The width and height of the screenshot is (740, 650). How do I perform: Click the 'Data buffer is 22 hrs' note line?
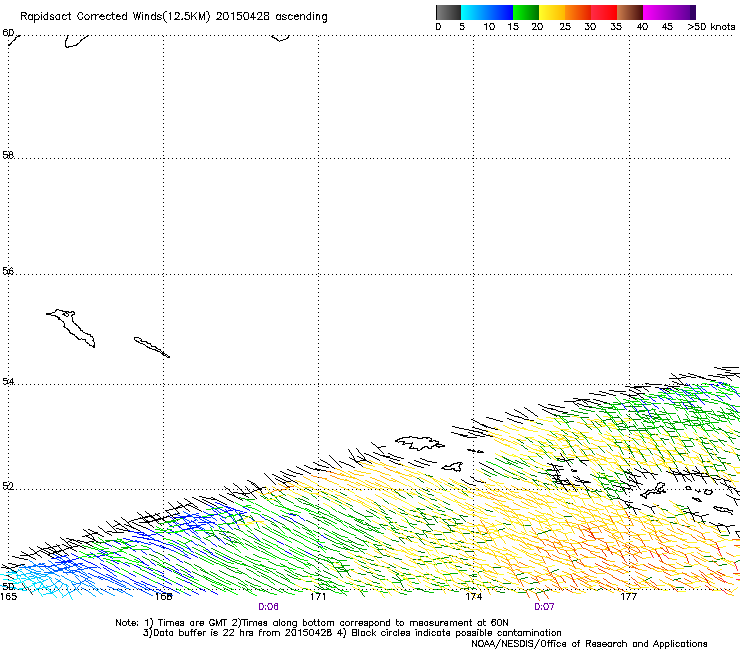[x=352, y=633]
